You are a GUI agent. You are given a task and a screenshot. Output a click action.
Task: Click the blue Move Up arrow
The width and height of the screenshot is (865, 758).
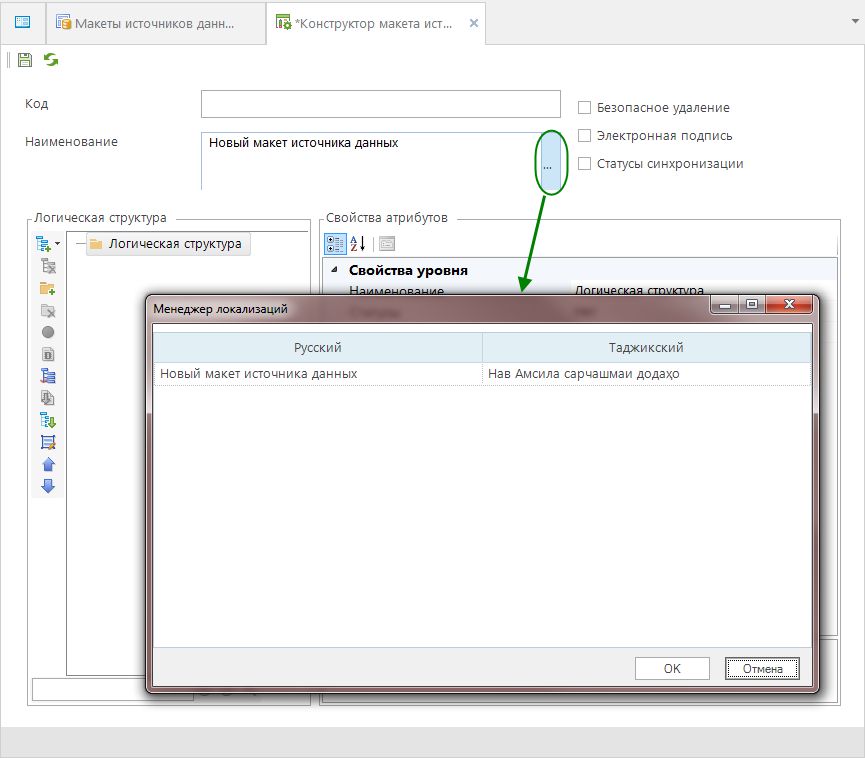coord(47,464)
